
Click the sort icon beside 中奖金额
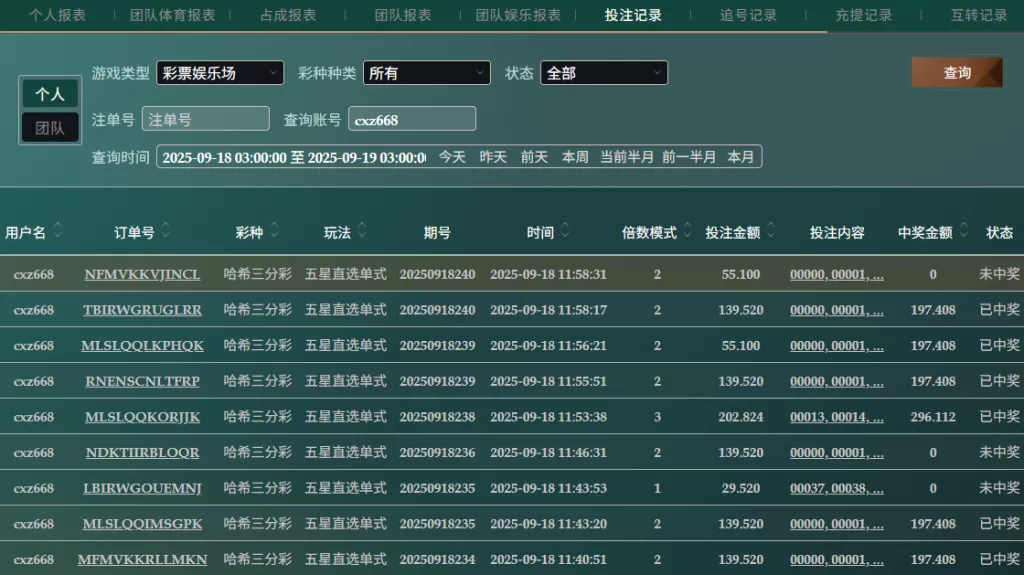tap(963, 231)
